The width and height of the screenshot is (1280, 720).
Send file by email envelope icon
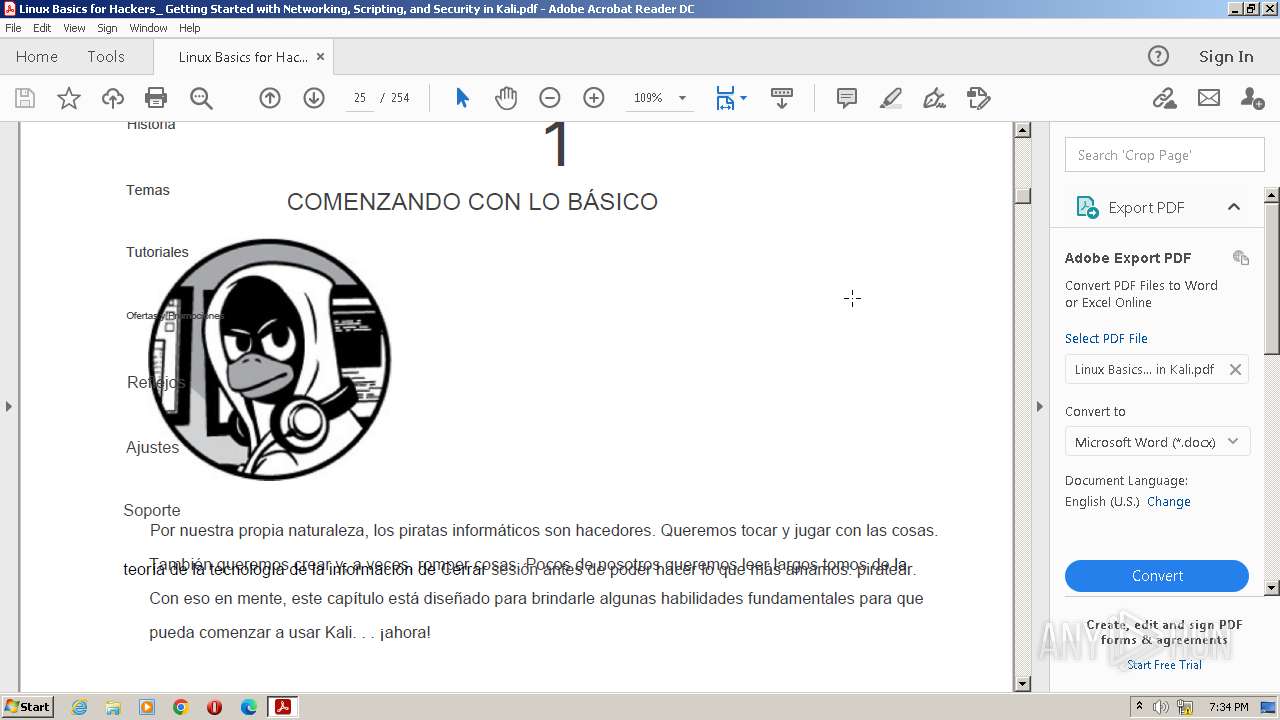pyautogui.click(x=1209, y=98)
